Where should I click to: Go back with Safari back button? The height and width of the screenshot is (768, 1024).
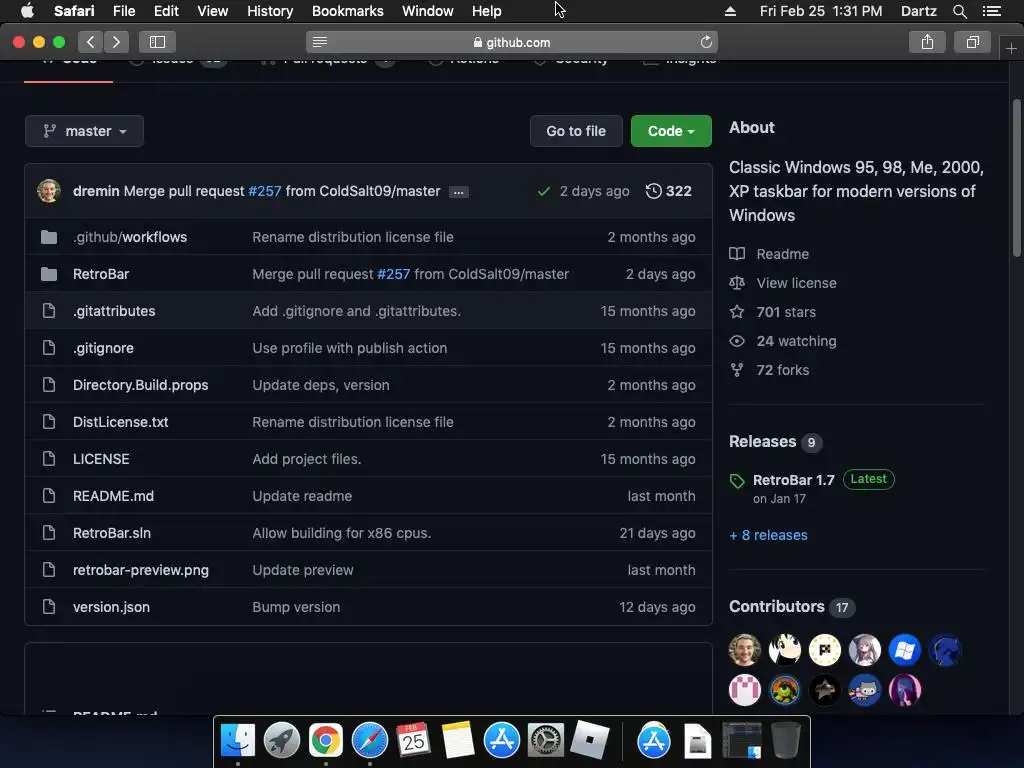point(90,42)
